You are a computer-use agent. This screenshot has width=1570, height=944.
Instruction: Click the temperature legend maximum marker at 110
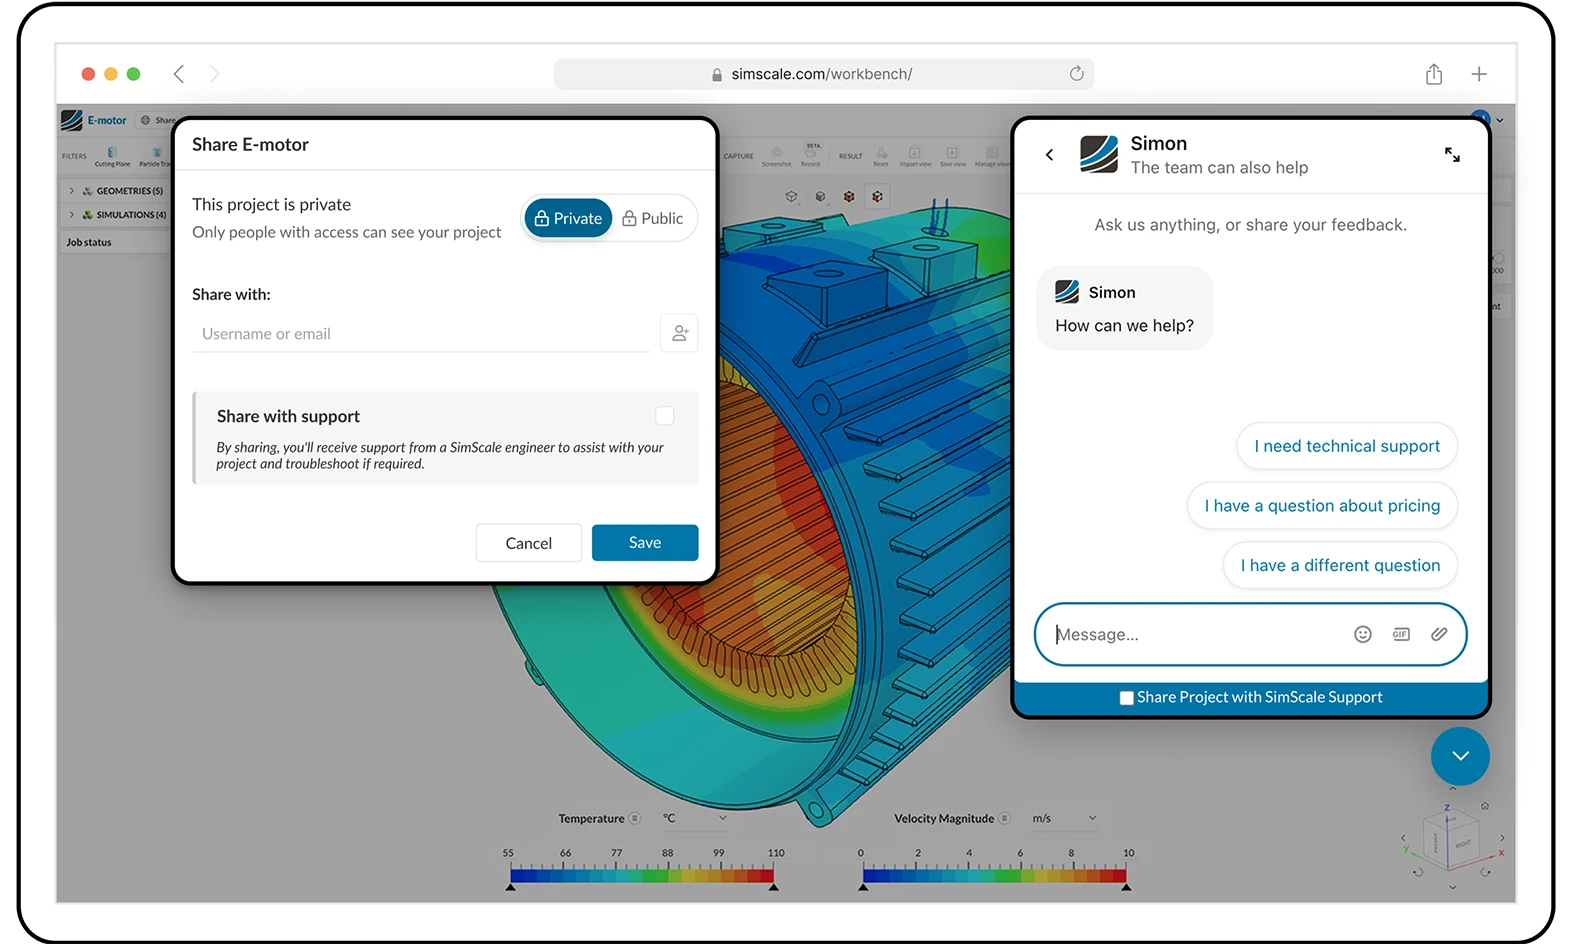773,886
